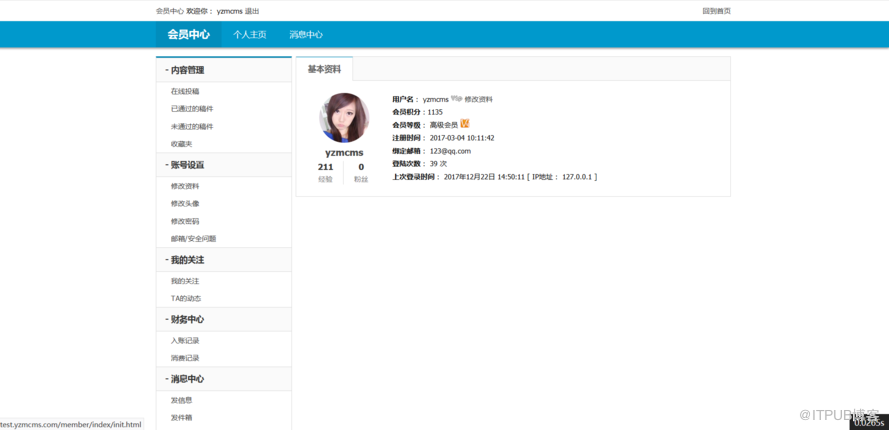
Task: Open 发件箱 in sidebar
Action: (x=181, y=418)
